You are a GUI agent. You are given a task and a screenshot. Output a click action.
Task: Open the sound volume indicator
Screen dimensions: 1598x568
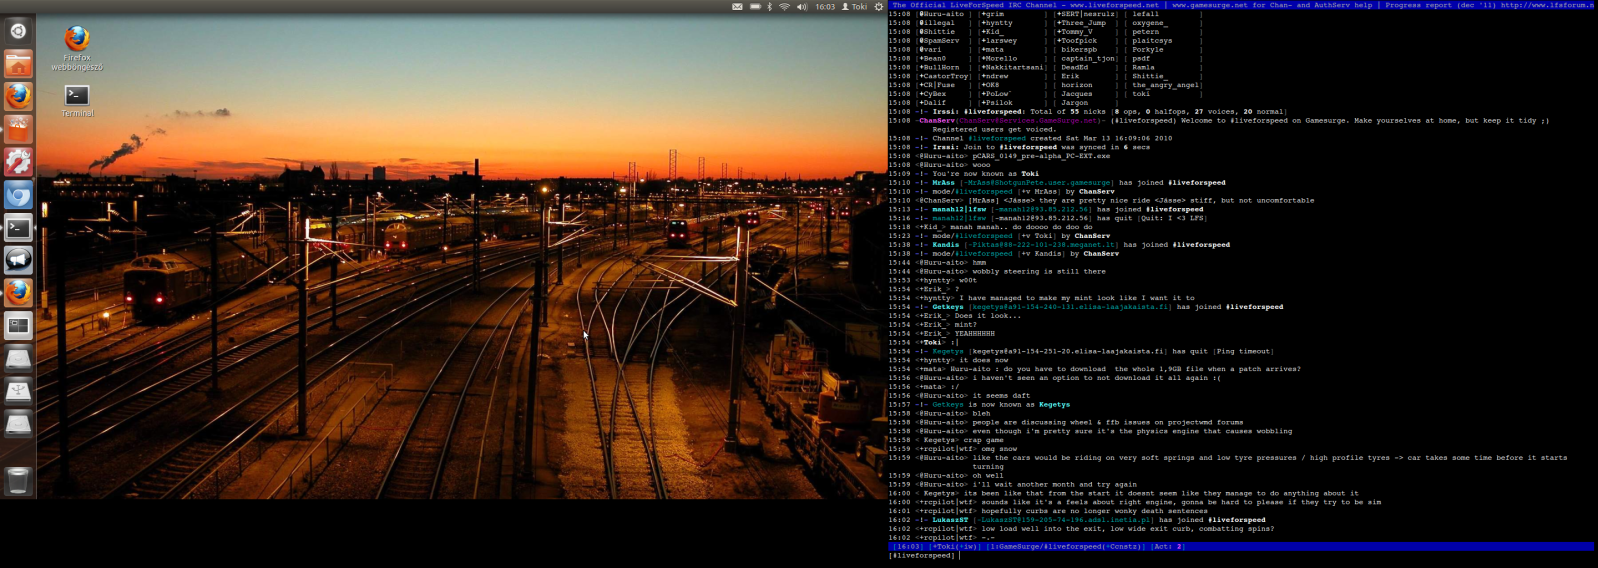(801, 7)
